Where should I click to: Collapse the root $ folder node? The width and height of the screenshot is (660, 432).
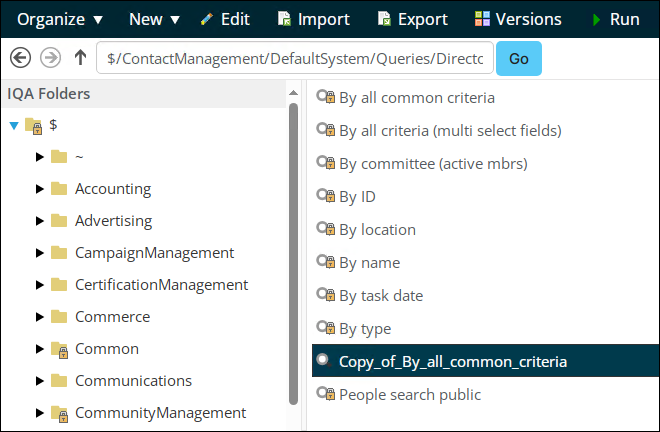[13, 126]
